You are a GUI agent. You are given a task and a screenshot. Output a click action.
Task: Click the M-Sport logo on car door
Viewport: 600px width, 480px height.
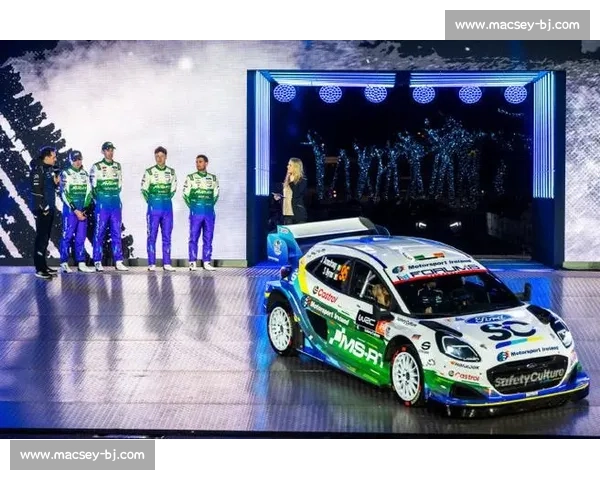355,348
